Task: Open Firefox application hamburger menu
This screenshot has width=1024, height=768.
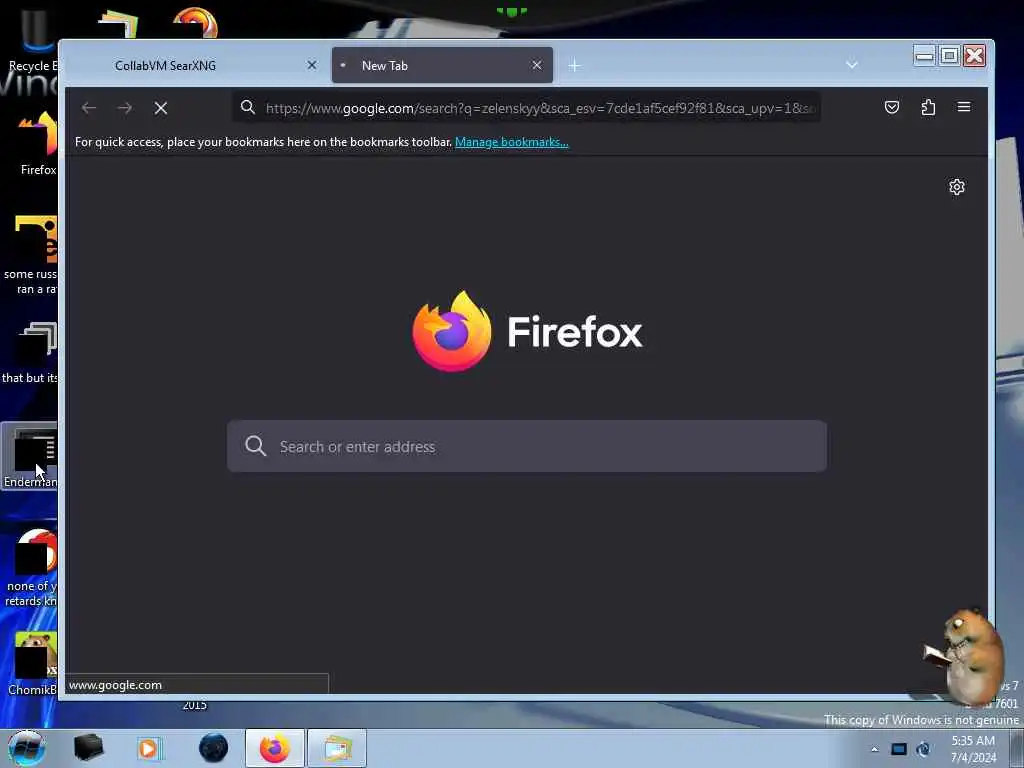Action: tap(964, 107)
